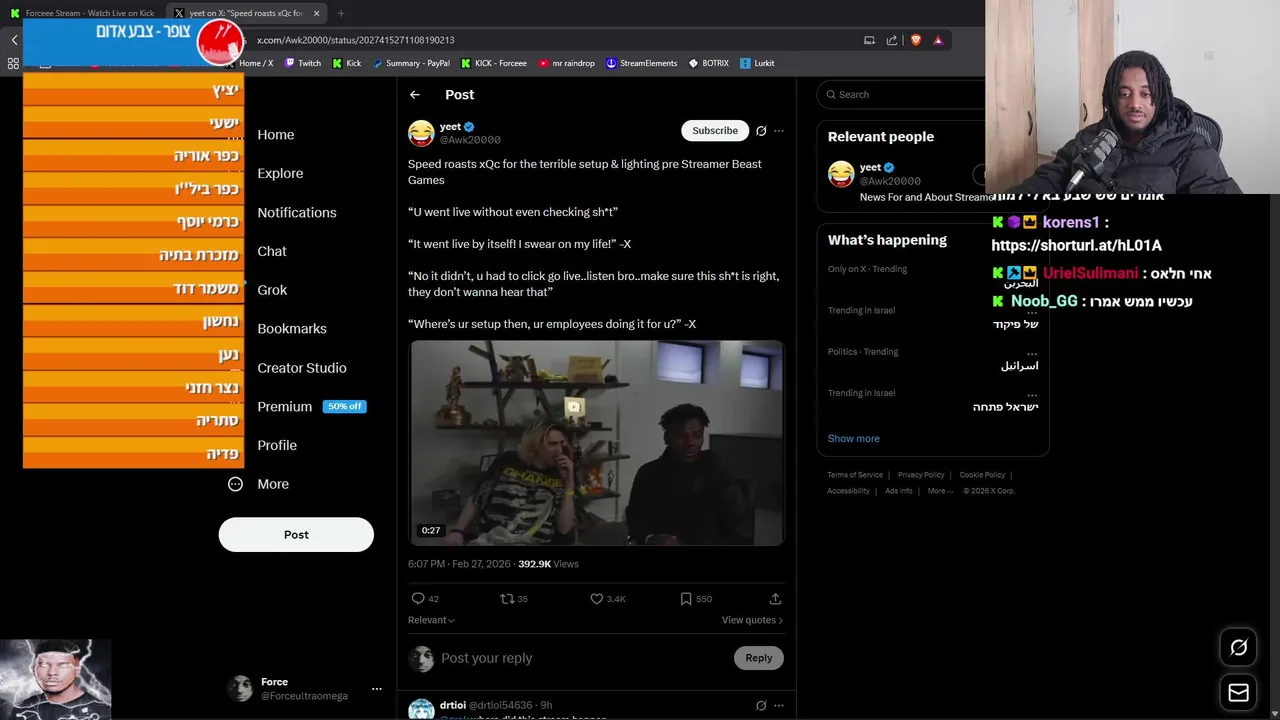Screen dimensions: 1280x720
Task: Play the 0:27 video thumbnail
Action: click(596, 443)
